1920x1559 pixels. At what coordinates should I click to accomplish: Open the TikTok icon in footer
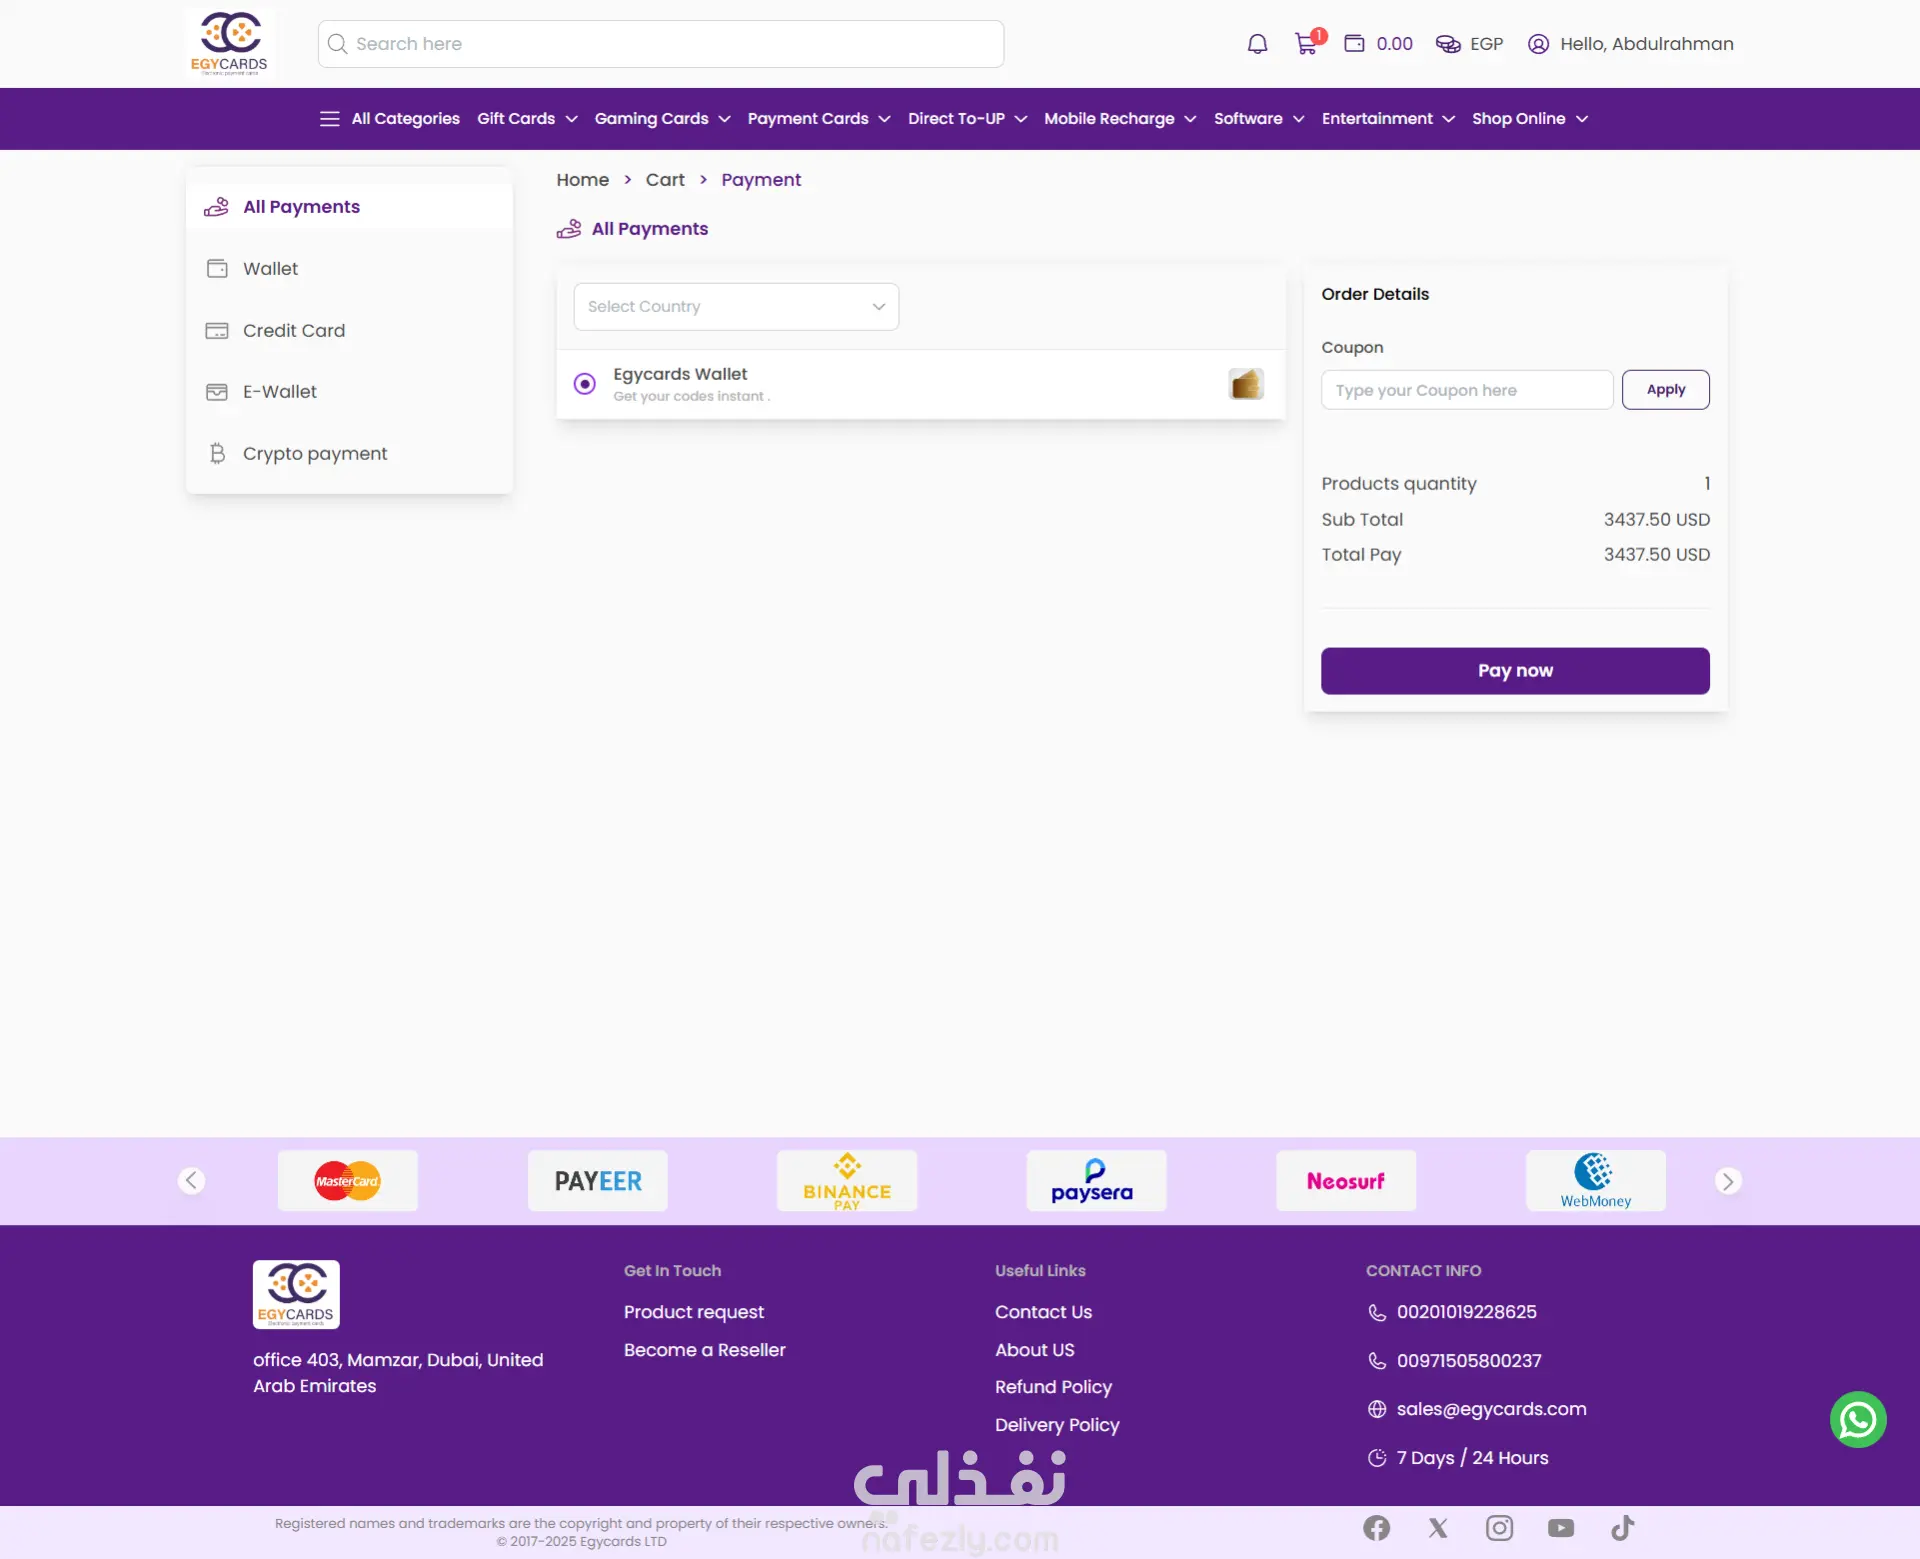(x=1622, y=1528)
